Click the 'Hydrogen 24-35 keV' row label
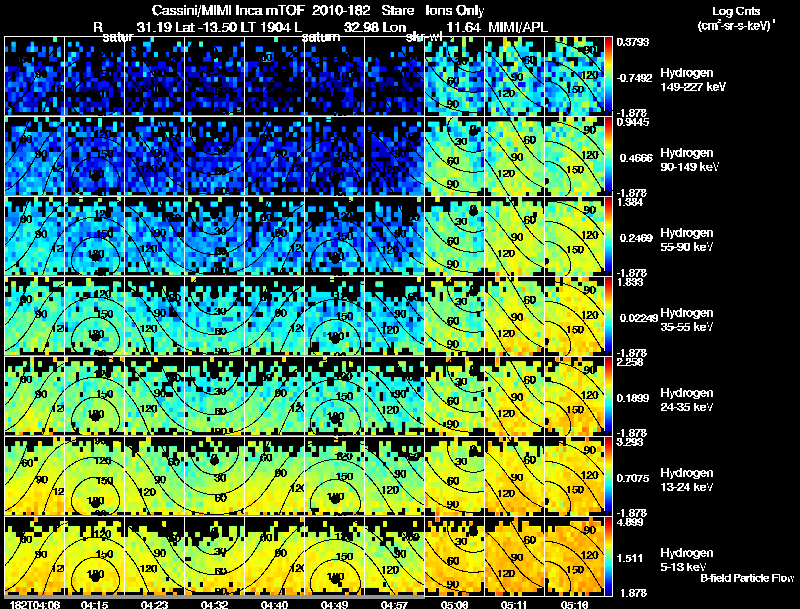 [x=687, y=400]
